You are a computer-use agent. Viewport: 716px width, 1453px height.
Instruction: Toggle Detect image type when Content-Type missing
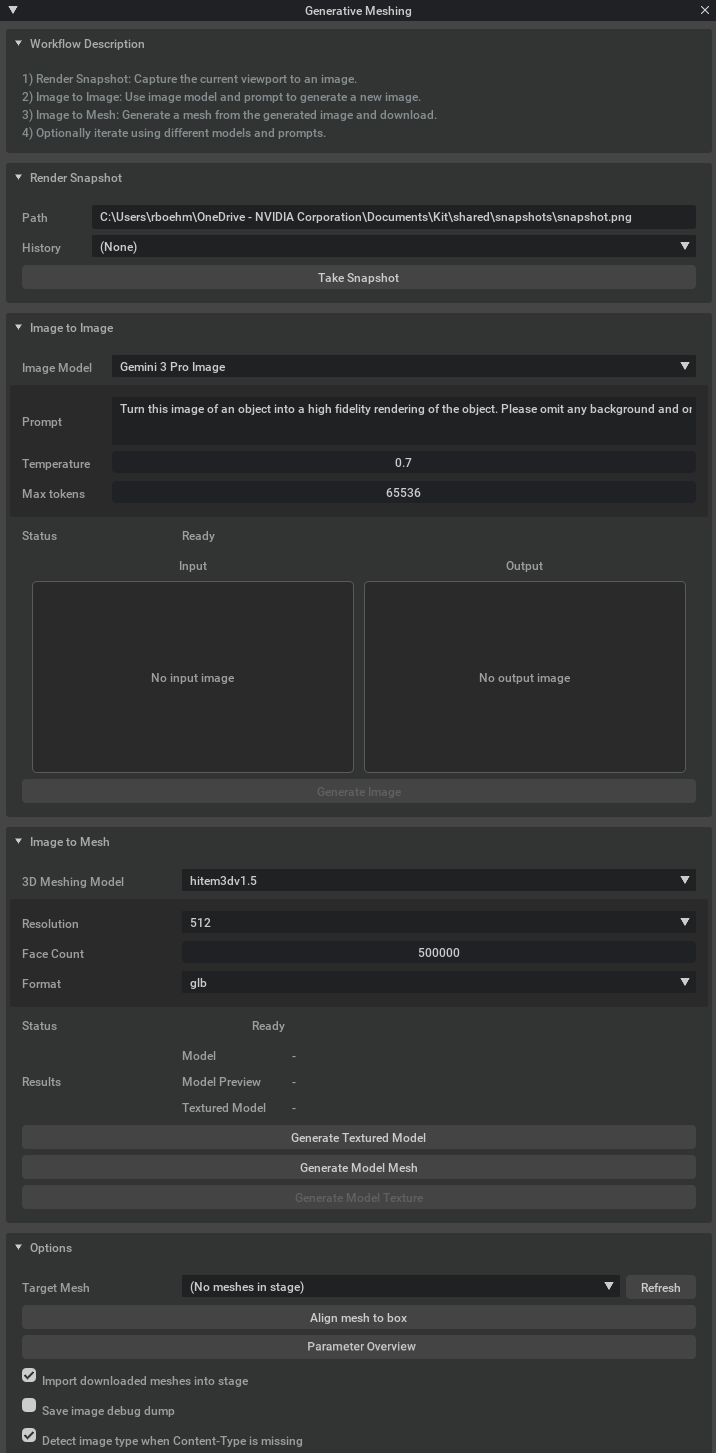pos(29,1436)
